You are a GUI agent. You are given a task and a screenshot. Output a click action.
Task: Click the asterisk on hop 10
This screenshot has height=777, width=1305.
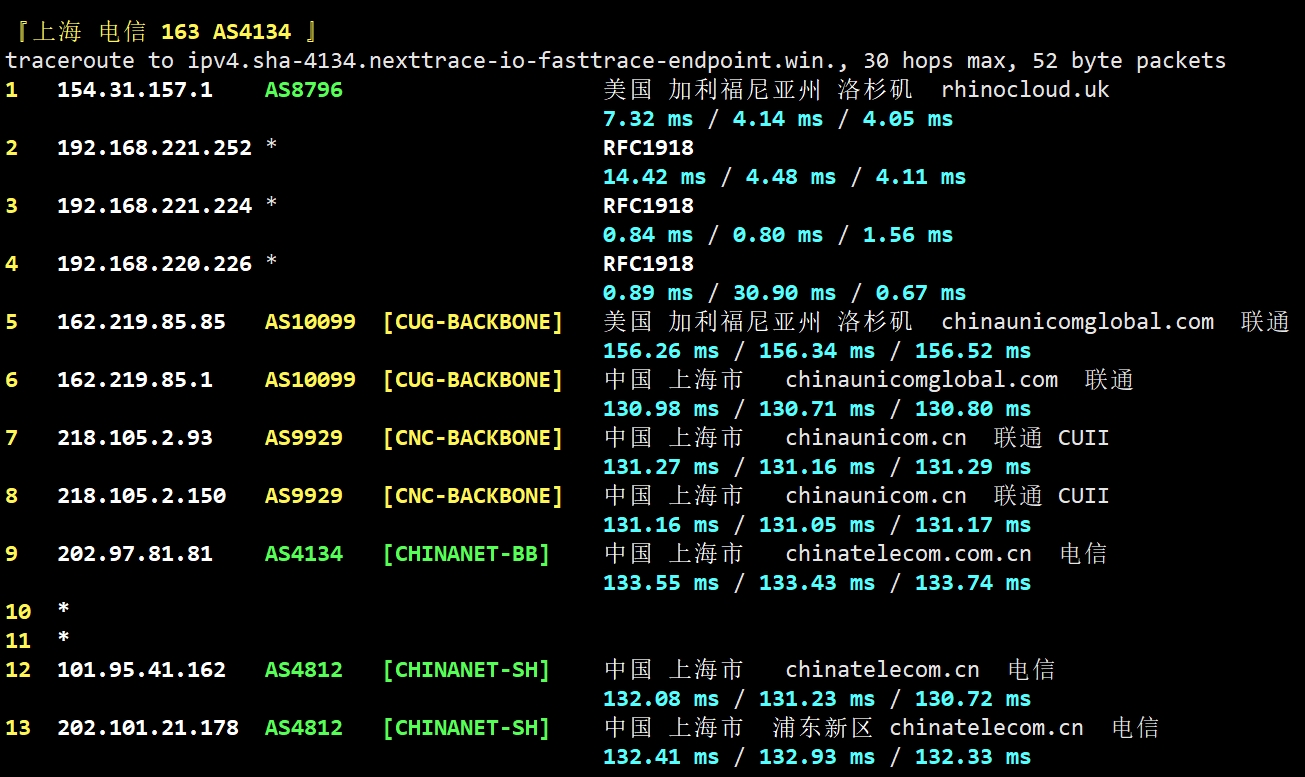pyautogui.click(x=64, y=610)
